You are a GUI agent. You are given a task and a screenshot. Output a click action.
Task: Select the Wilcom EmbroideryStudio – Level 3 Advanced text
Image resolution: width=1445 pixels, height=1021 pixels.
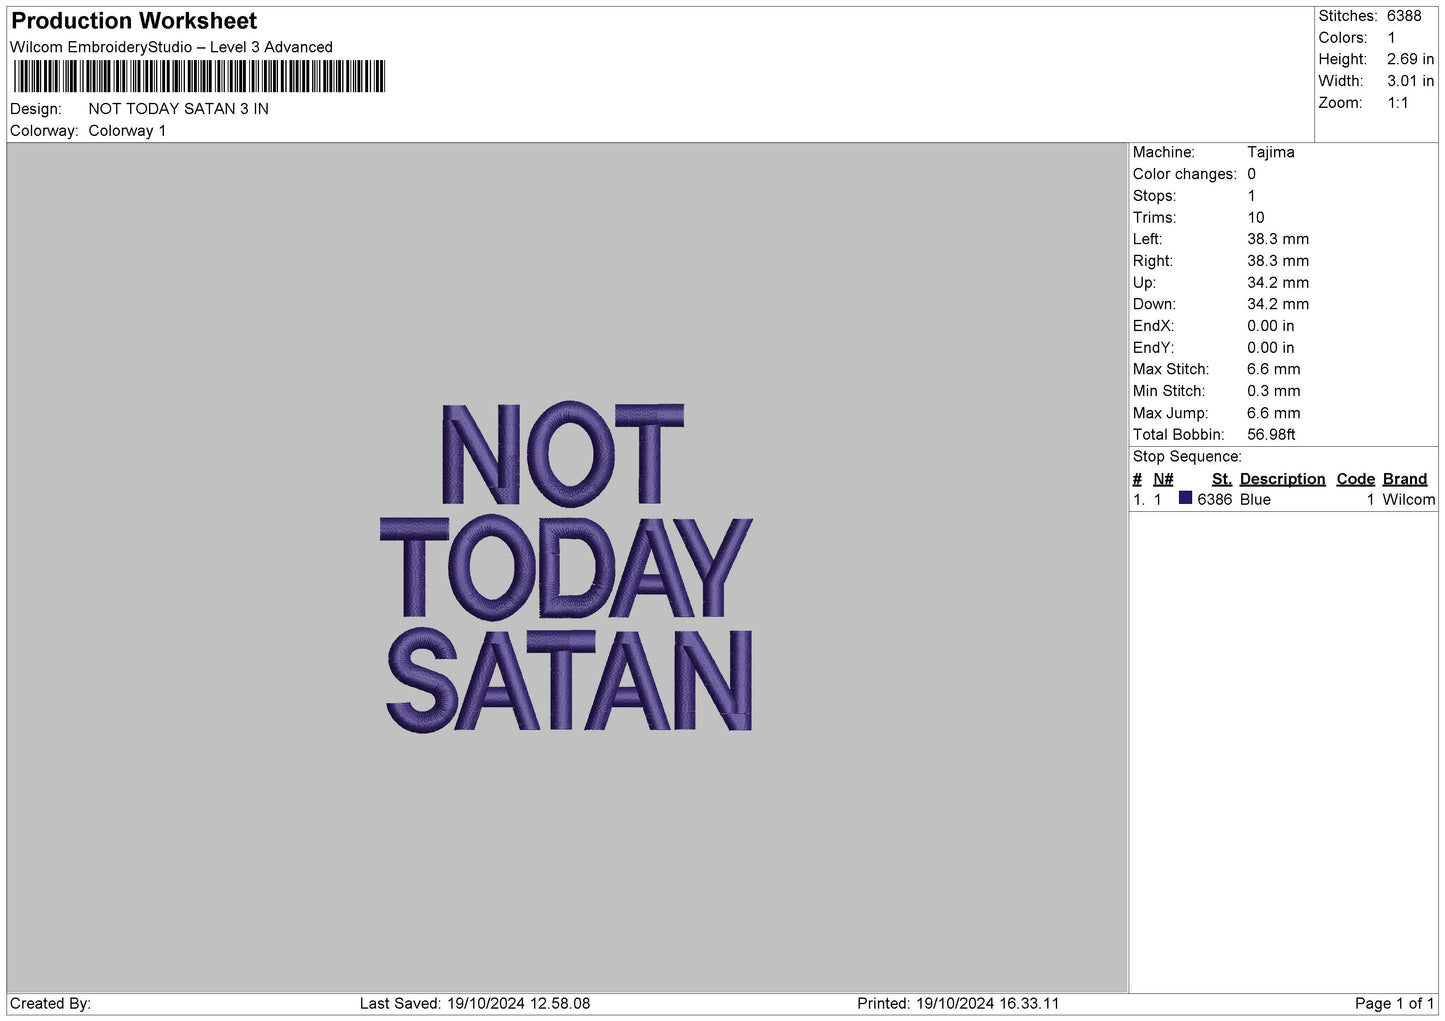click(x=171, y=47)
